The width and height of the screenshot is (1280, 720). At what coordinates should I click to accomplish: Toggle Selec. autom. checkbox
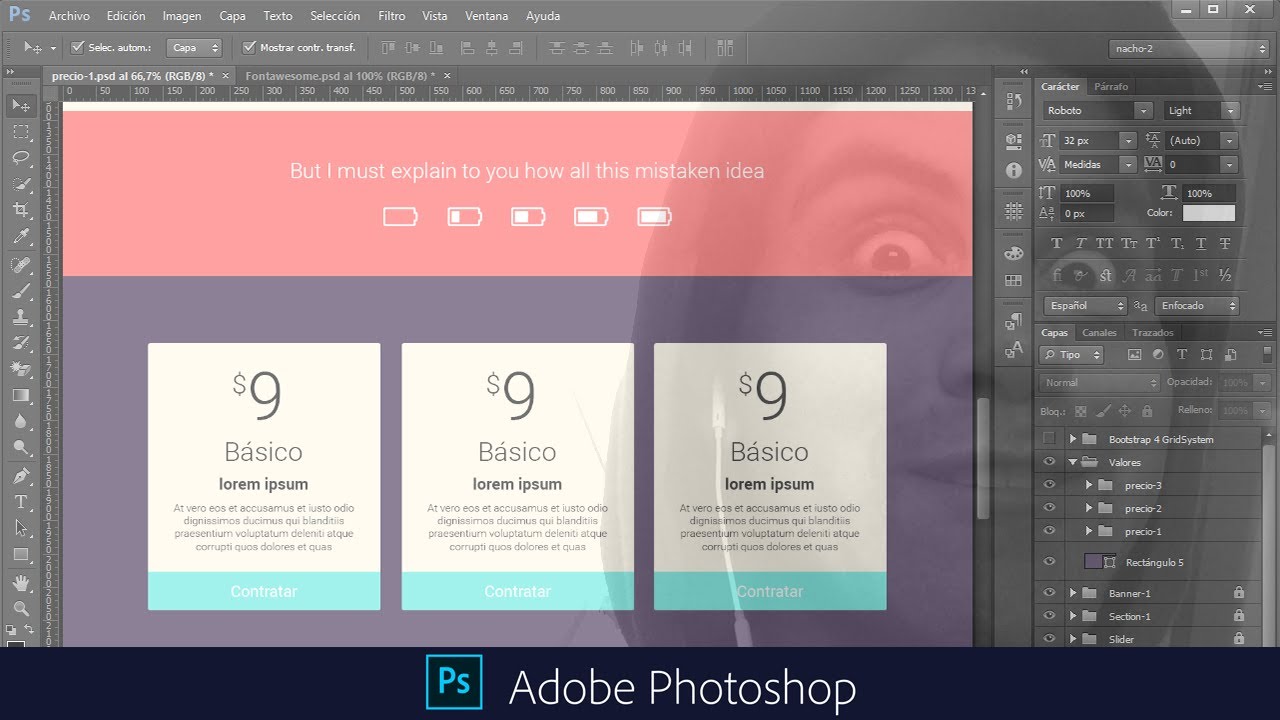tap(78, 47)
